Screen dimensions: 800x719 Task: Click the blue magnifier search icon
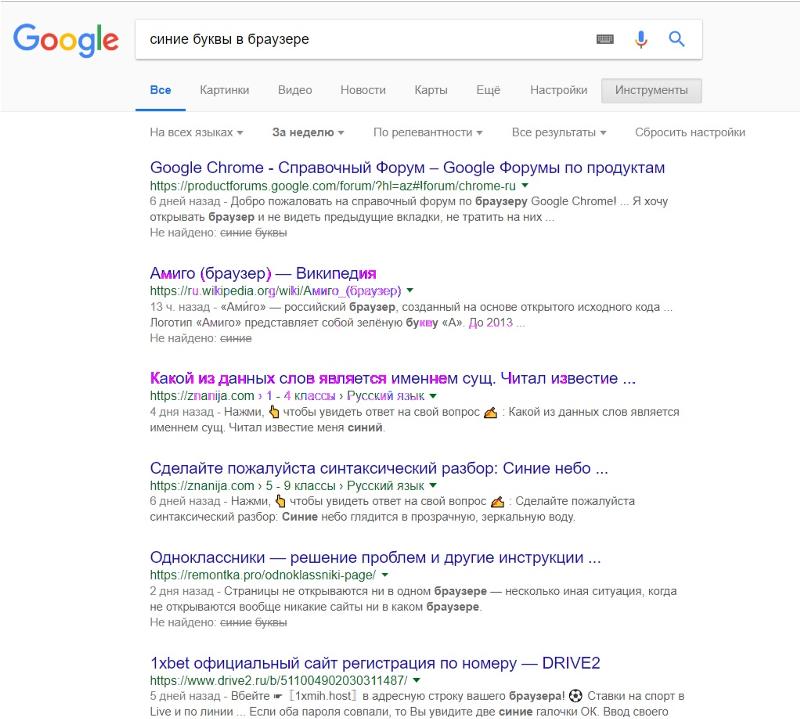(677, 39)
